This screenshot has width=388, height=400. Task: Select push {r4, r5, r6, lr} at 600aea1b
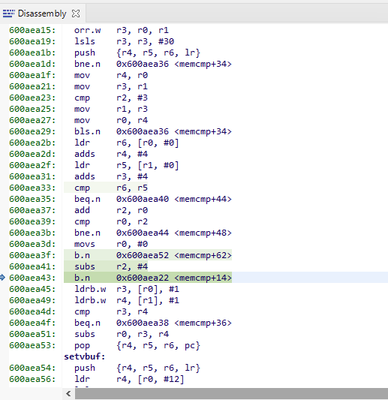pos(137,53)
